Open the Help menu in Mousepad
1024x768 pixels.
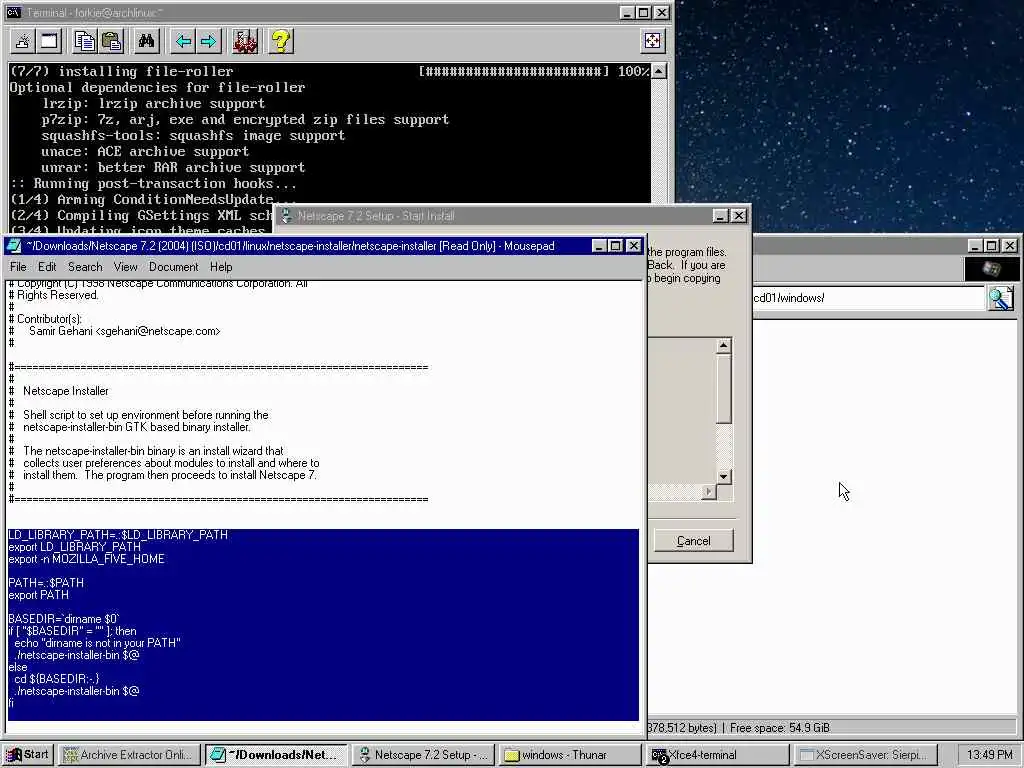pos(221,266)
